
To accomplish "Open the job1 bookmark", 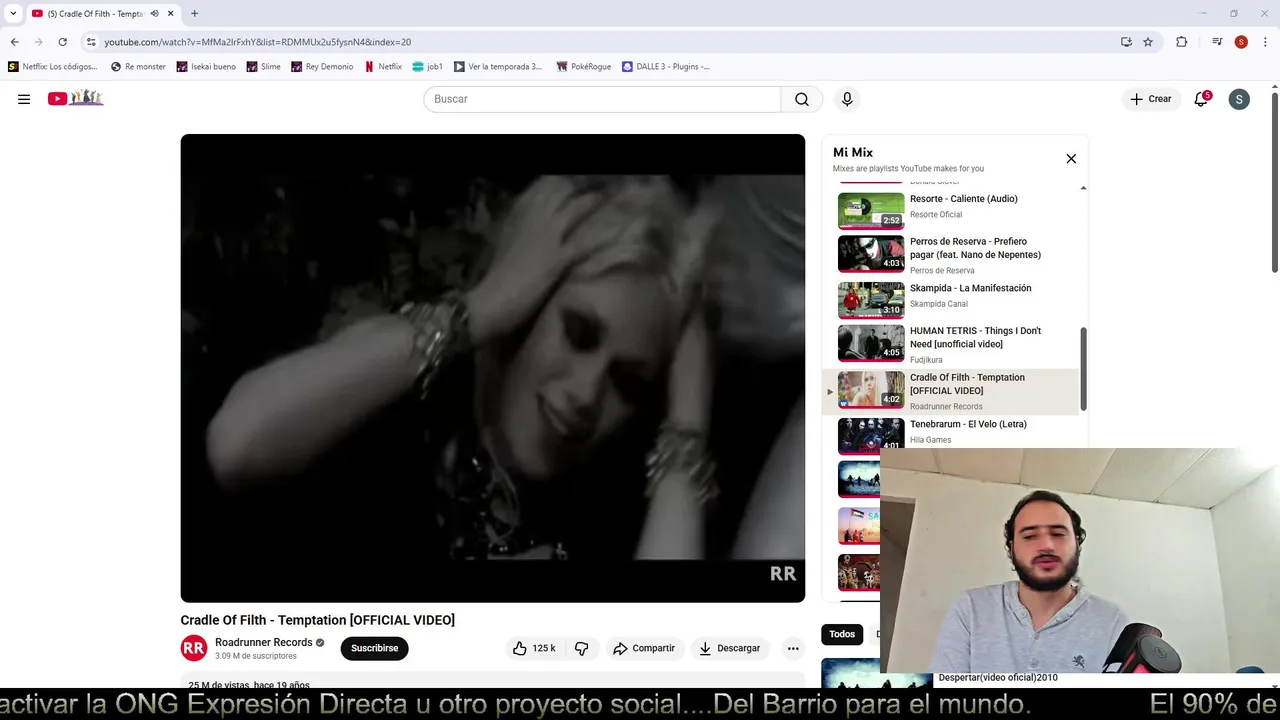I will coord(427,67).
